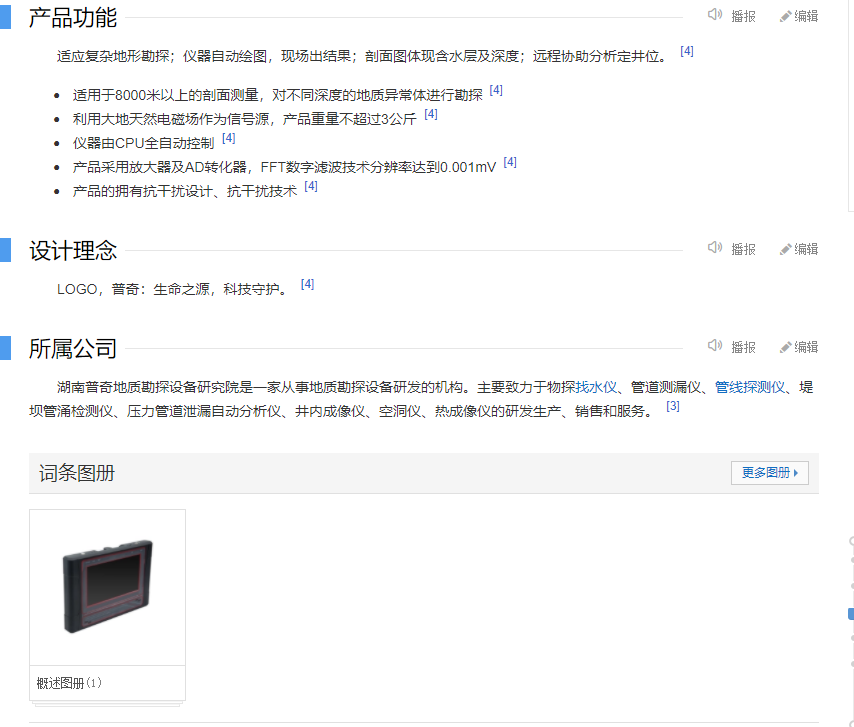Image resolution: width=854 pixels, height=727 pixels.
Task: Click the blue marker on side navigation
Action: click(851, 614)
